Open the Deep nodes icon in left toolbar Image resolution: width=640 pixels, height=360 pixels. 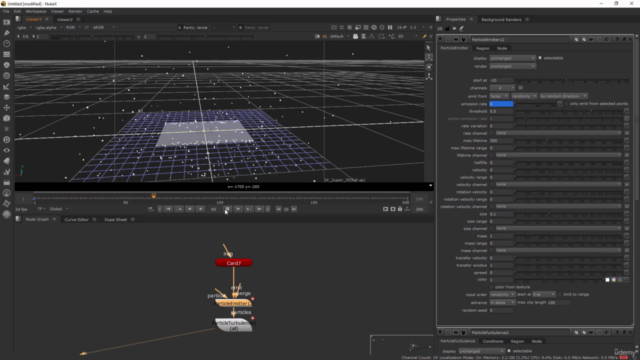[x=7, y=140]
